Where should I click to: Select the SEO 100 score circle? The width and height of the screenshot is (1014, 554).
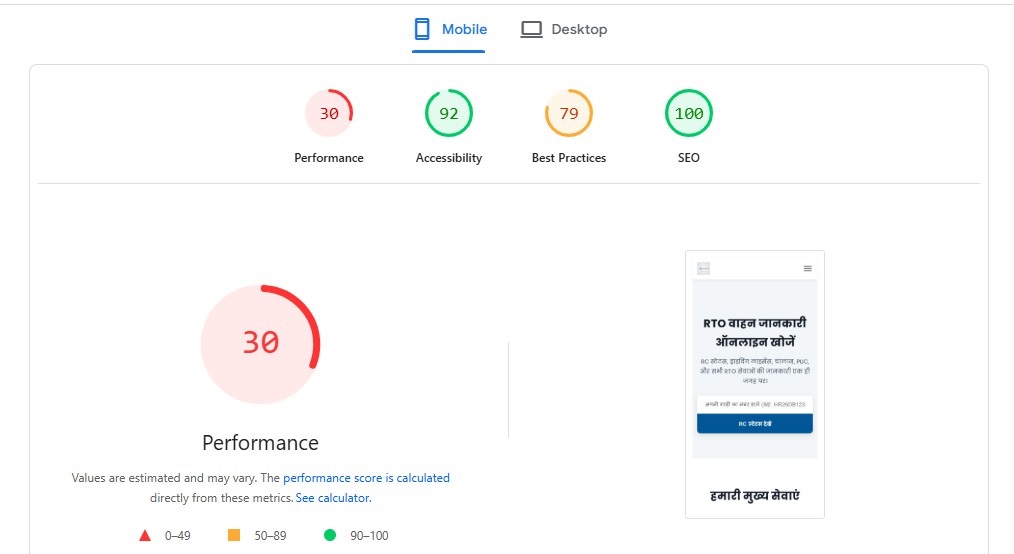(689, 114)
